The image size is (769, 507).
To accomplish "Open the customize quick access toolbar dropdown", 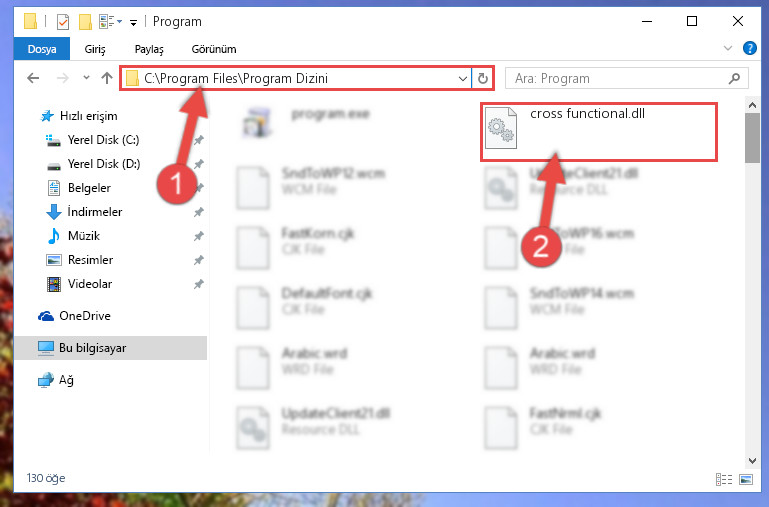I will coord(133,23).
